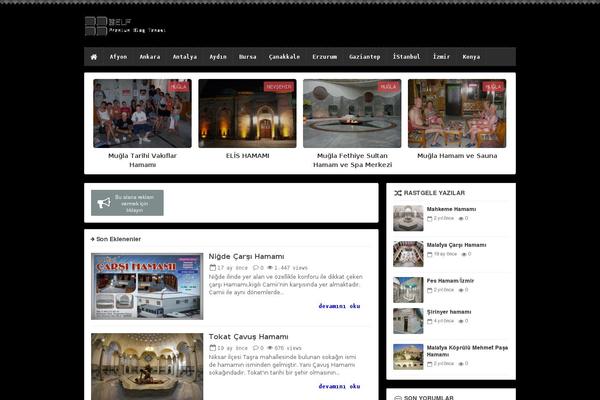Click the megaphone advertisement icon
This screenshot has height=400, width=600.
104,203
